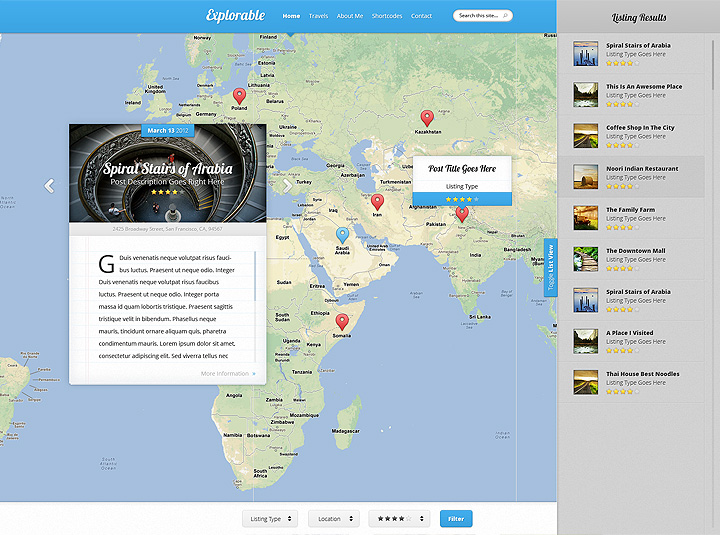Click the red map pin on Poland
The image size is (720, 535).
coord(239,96)
